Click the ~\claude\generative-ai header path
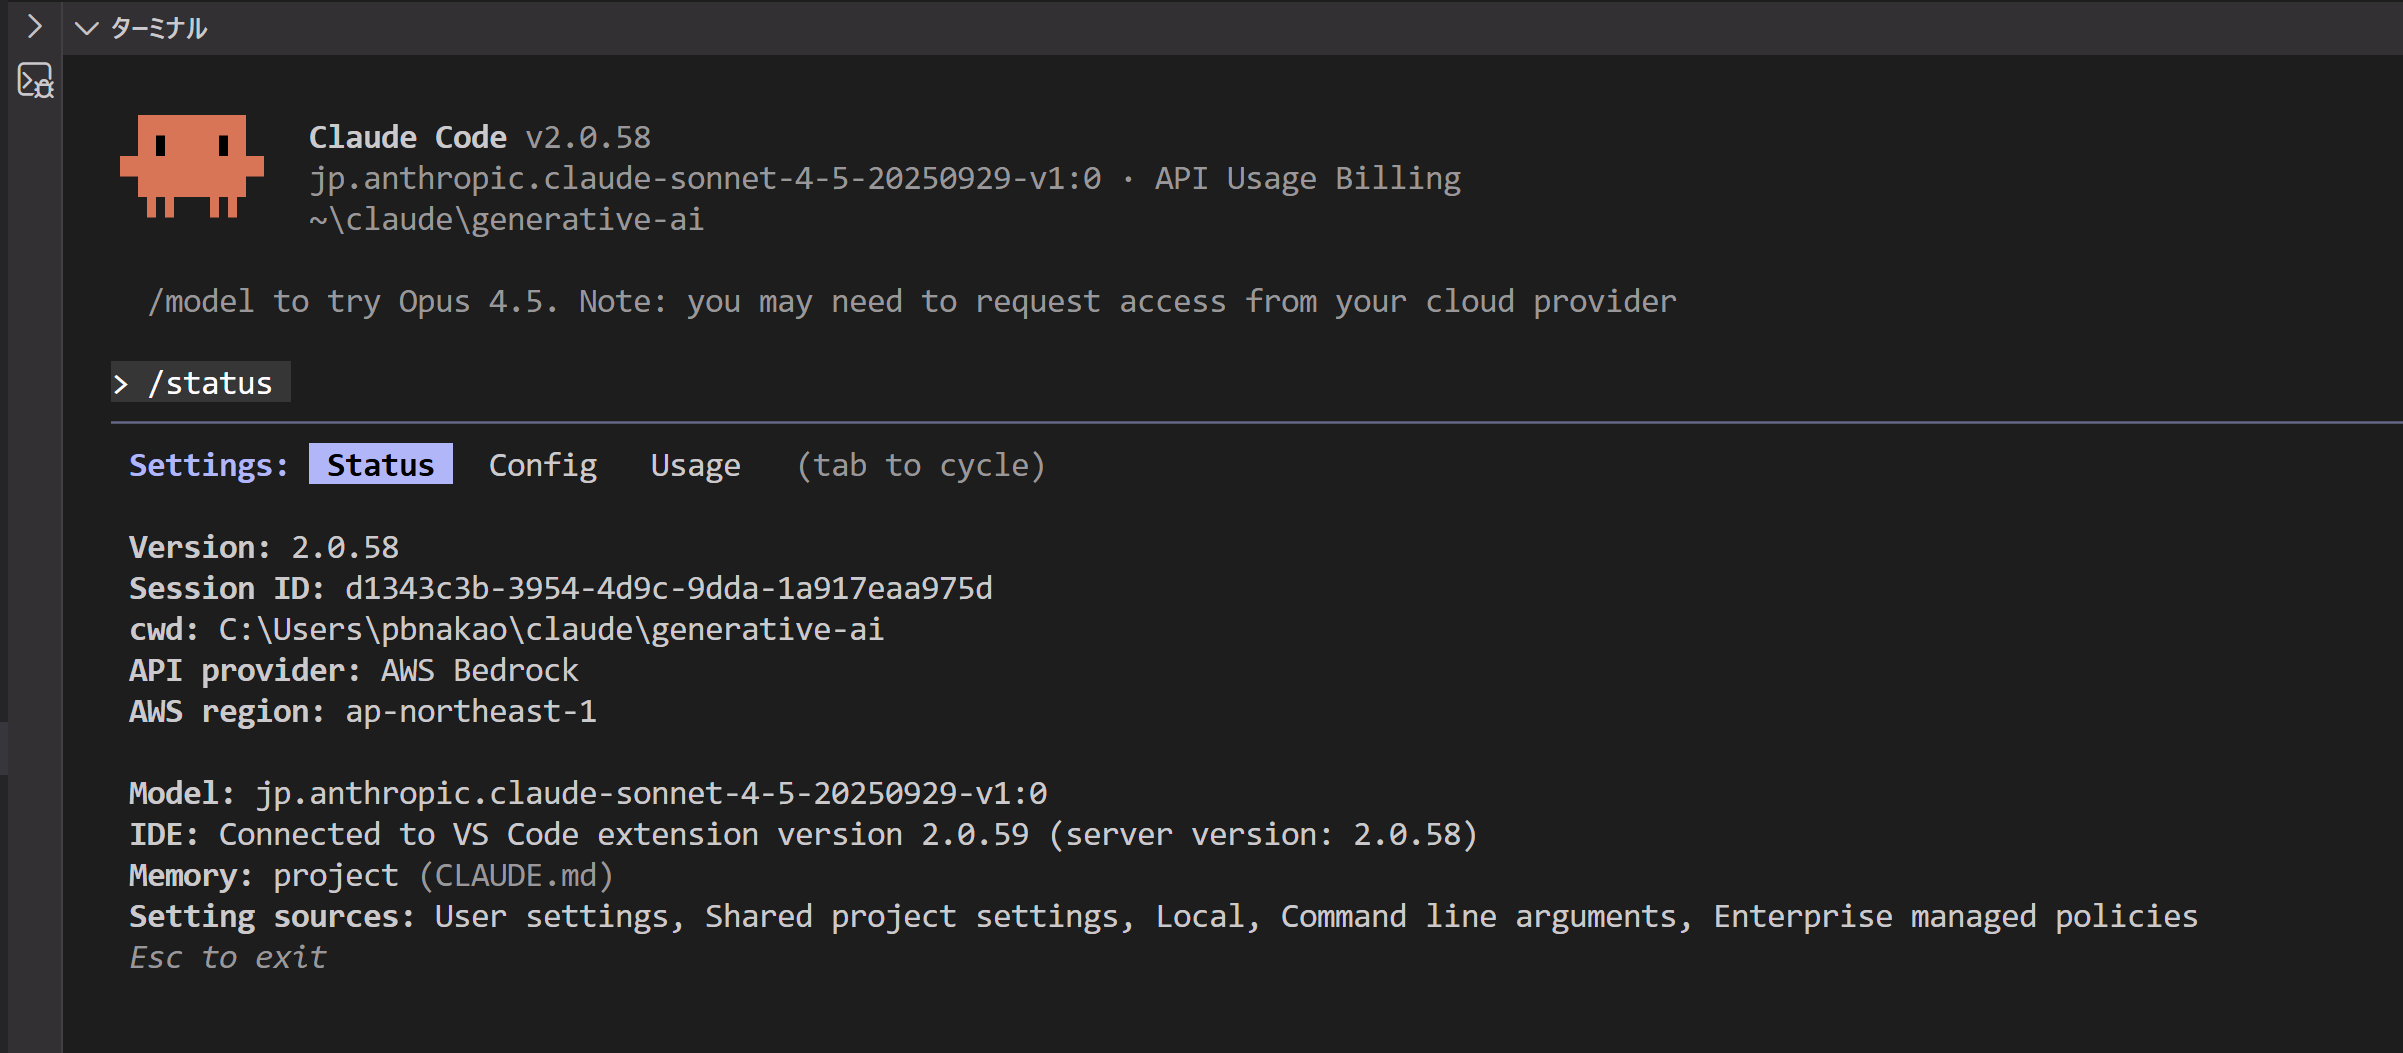Screen dimensions: 2403x1053 pyautogui.click(x=506, y=219)
